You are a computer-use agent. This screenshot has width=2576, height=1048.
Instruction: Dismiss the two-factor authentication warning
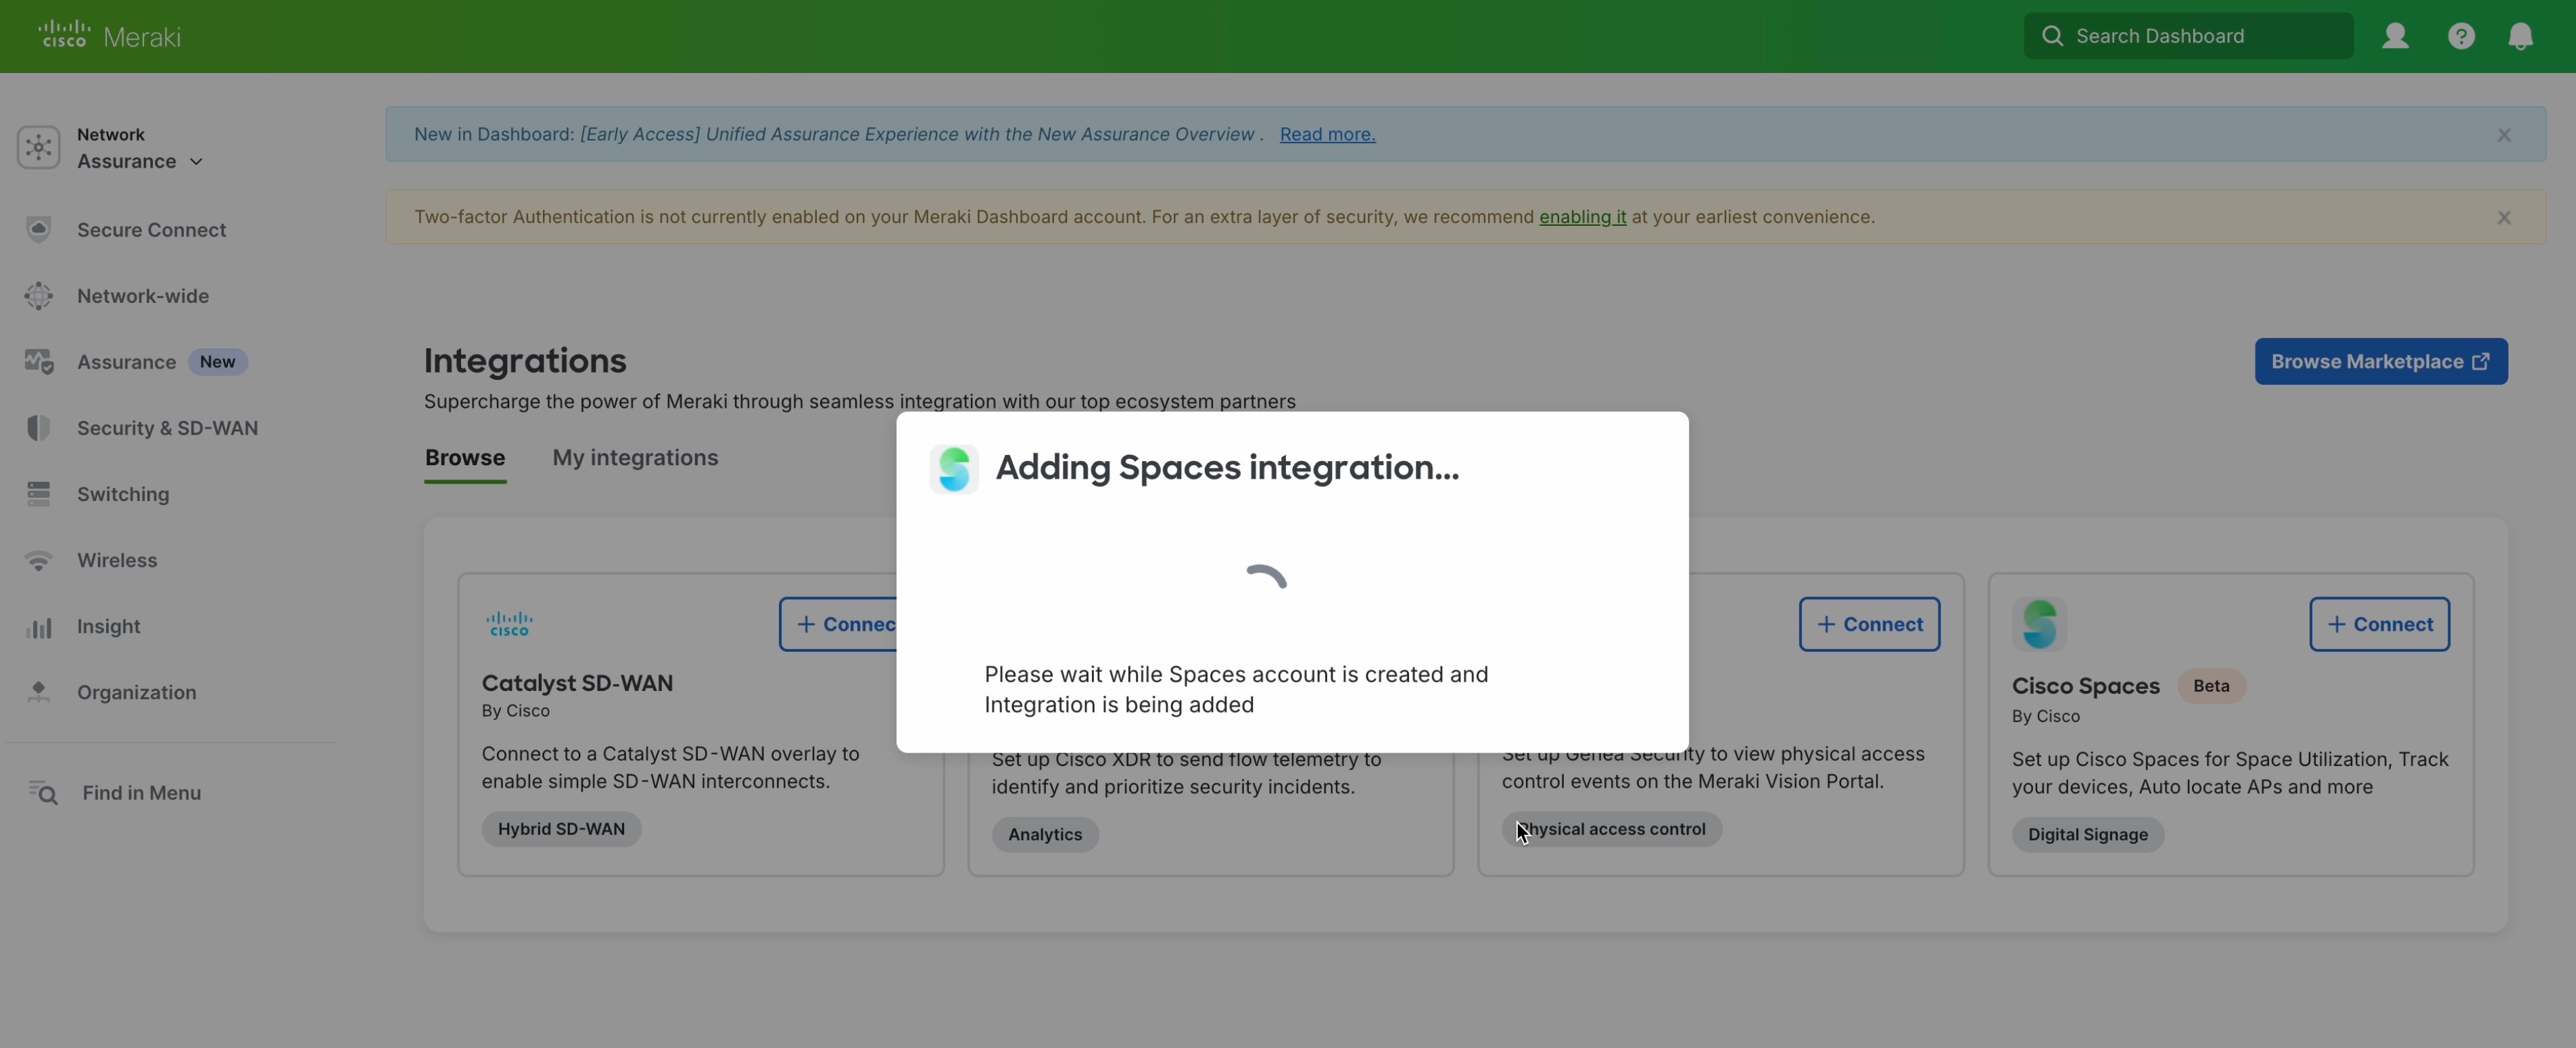point(2503,217)
